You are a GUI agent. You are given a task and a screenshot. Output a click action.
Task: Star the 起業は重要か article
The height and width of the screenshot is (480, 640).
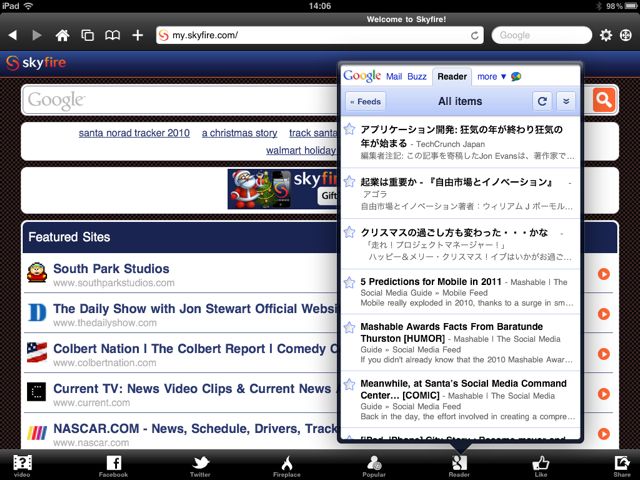coord(349,181)
